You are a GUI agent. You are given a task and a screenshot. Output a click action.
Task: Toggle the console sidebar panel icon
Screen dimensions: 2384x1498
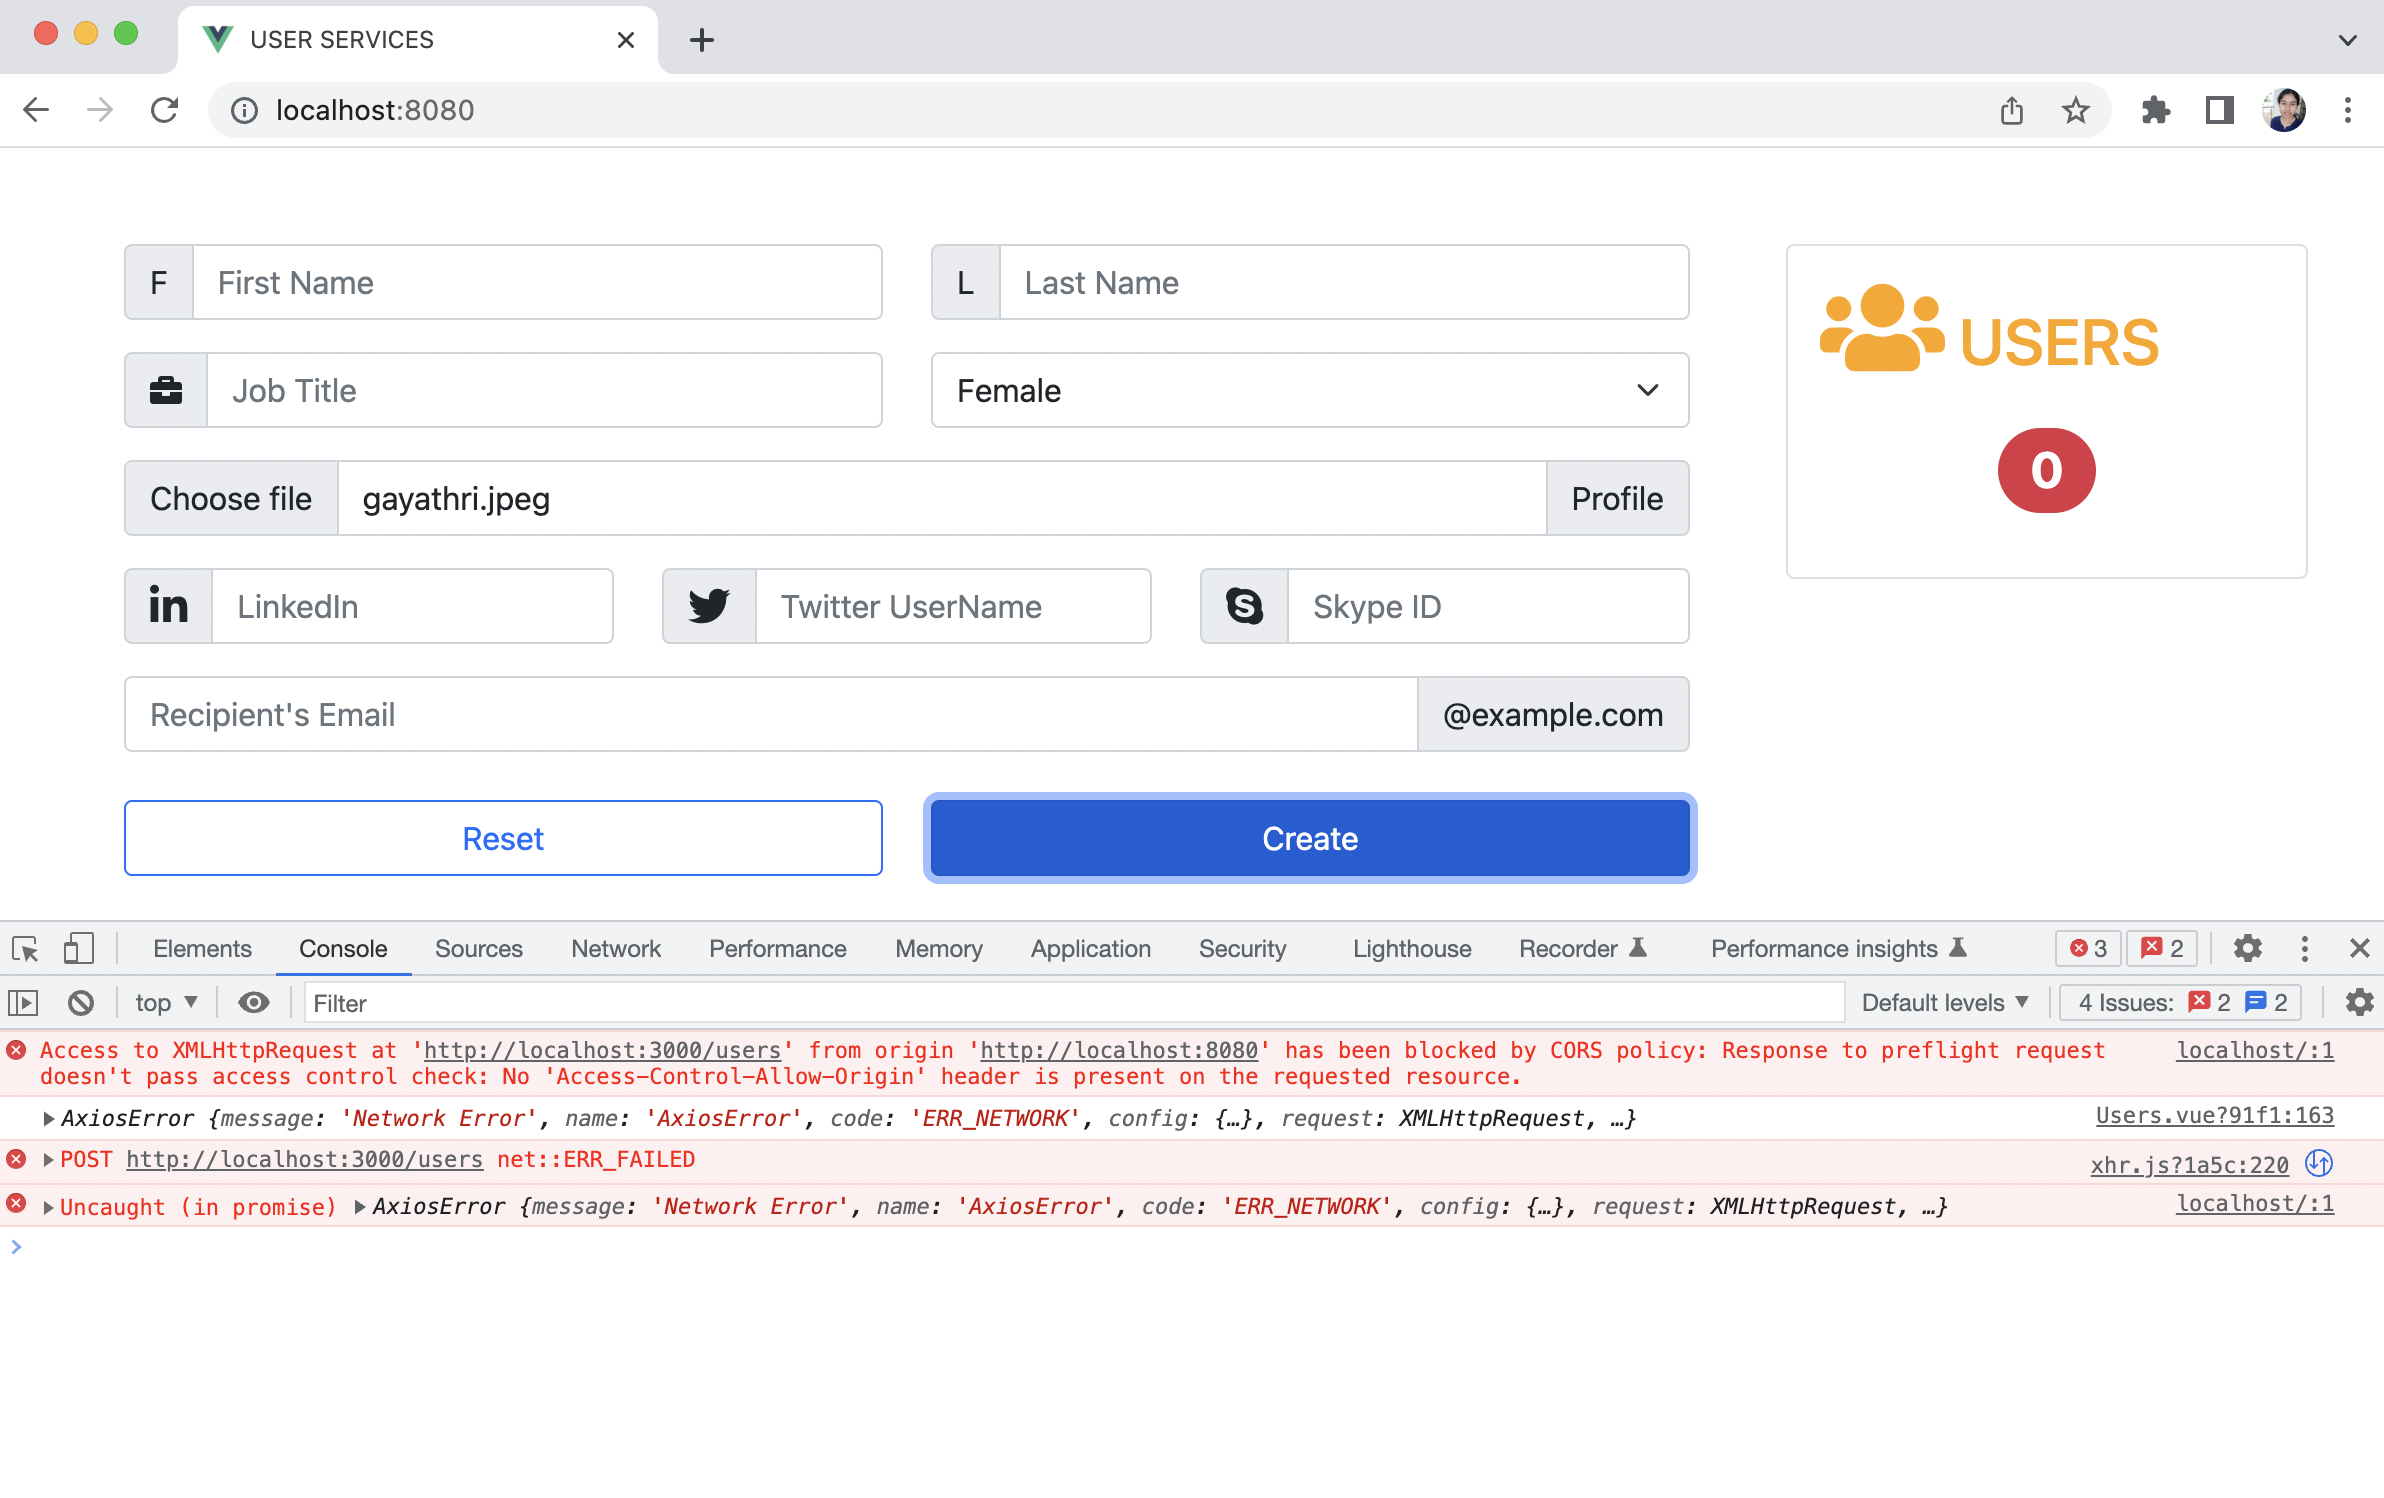coord(23,1002)
